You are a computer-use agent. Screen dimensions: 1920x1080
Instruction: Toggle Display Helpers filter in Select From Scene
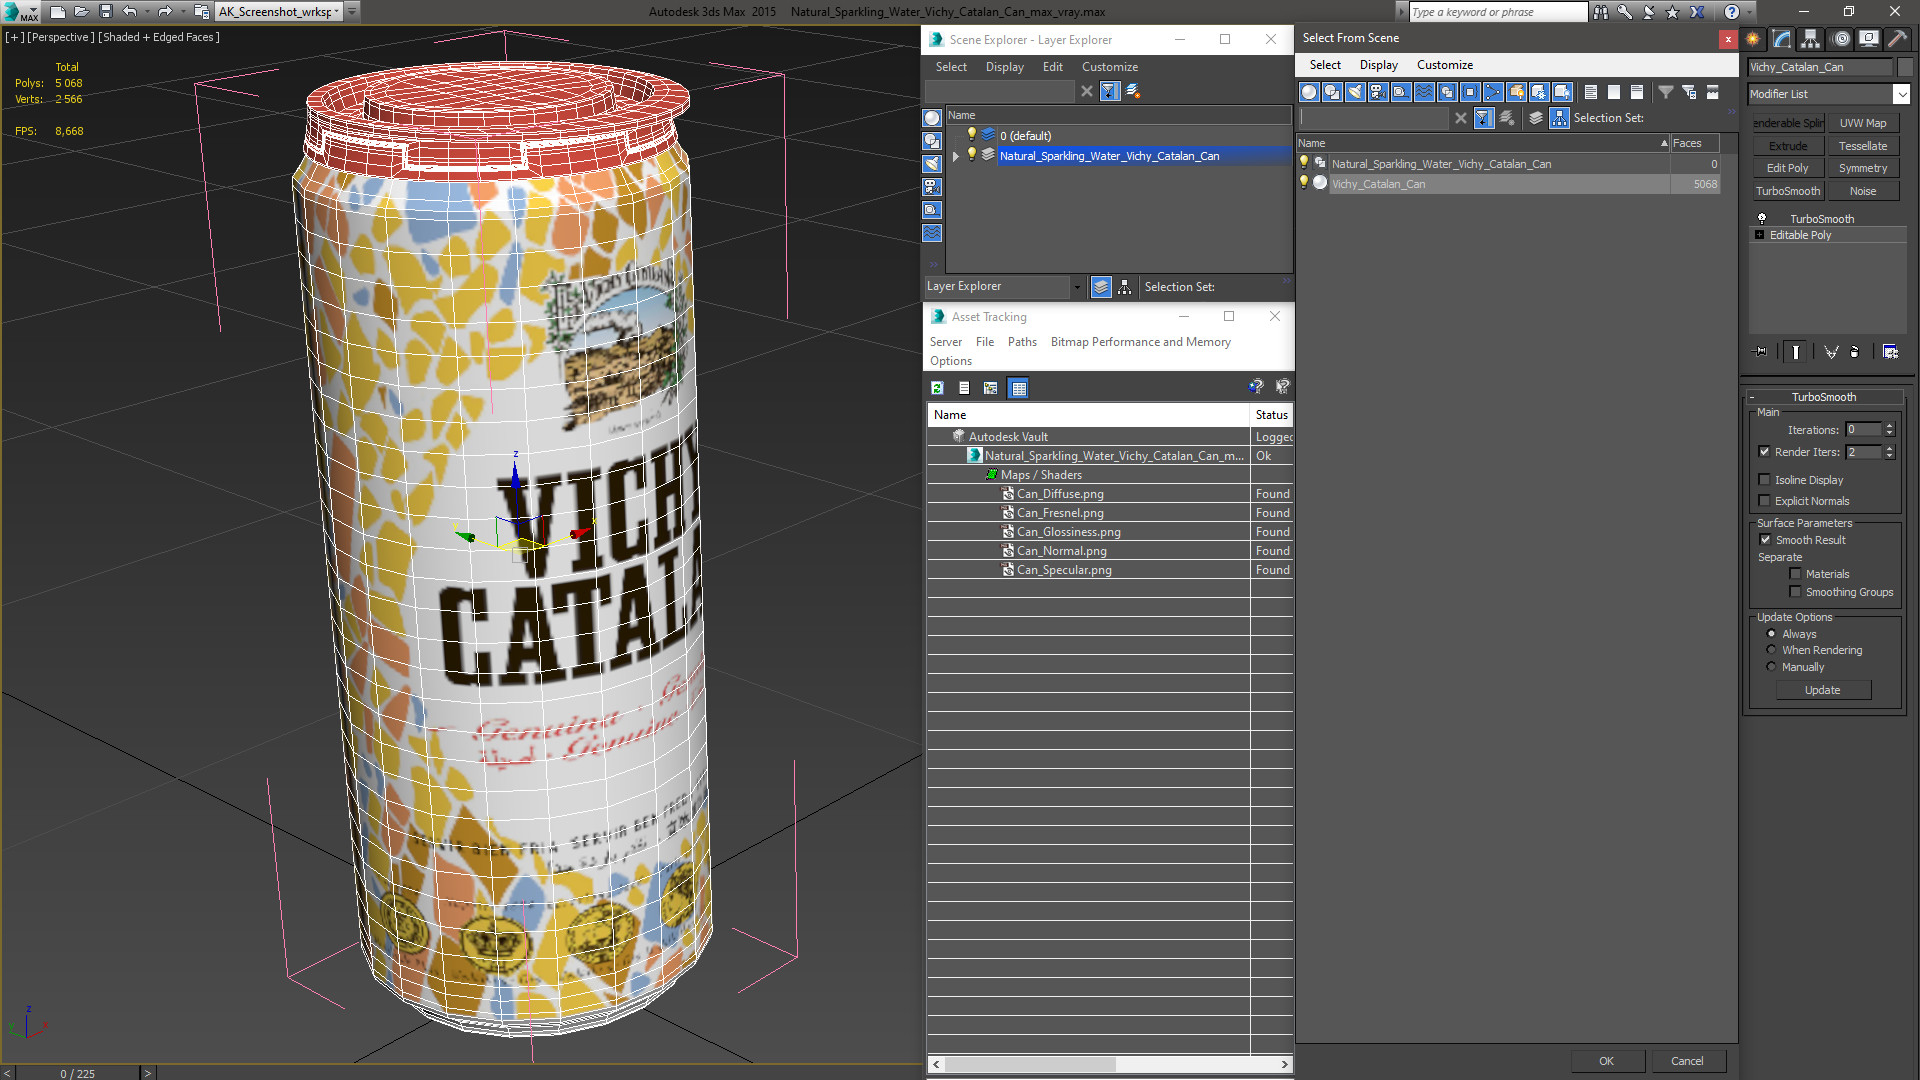pyautogui.click(x=1401, y=92)
